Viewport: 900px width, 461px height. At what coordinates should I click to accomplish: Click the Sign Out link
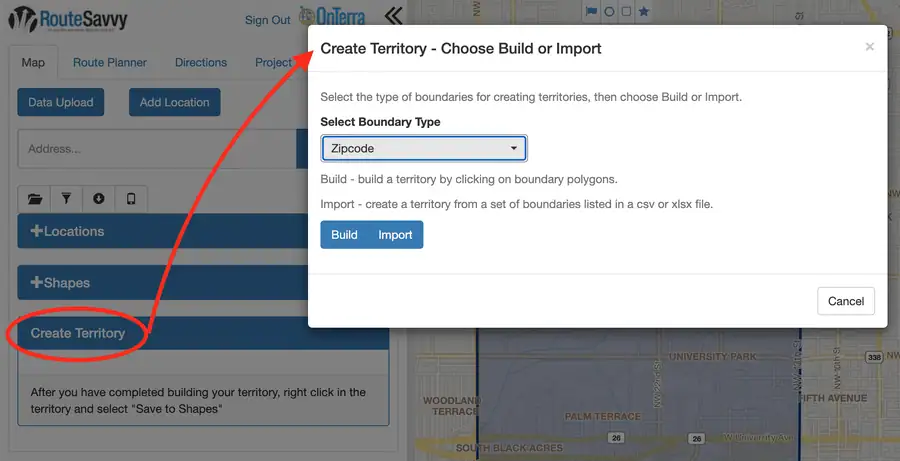[267, 20]
